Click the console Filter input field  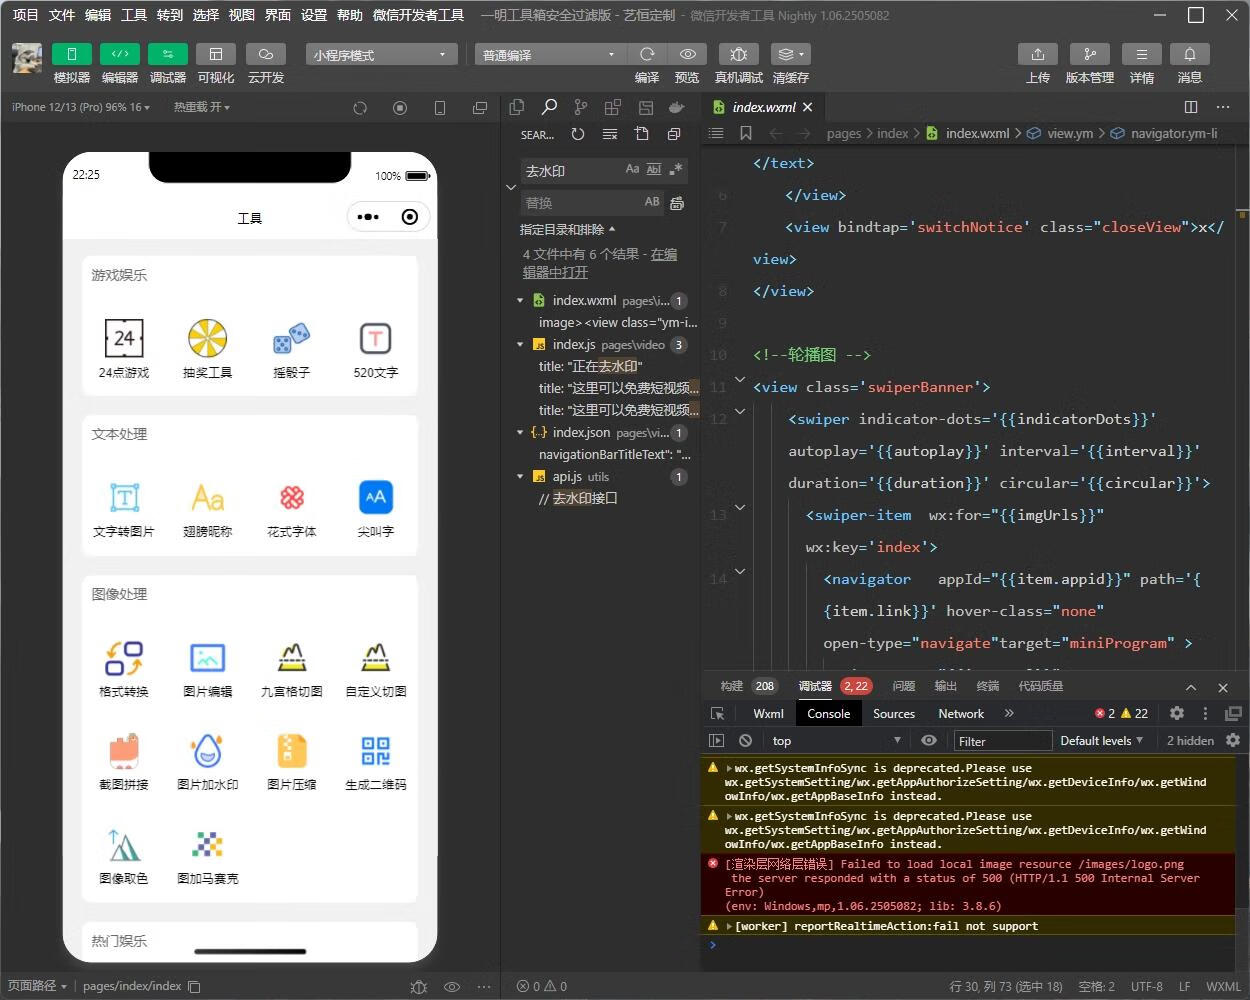[1002, 741]
